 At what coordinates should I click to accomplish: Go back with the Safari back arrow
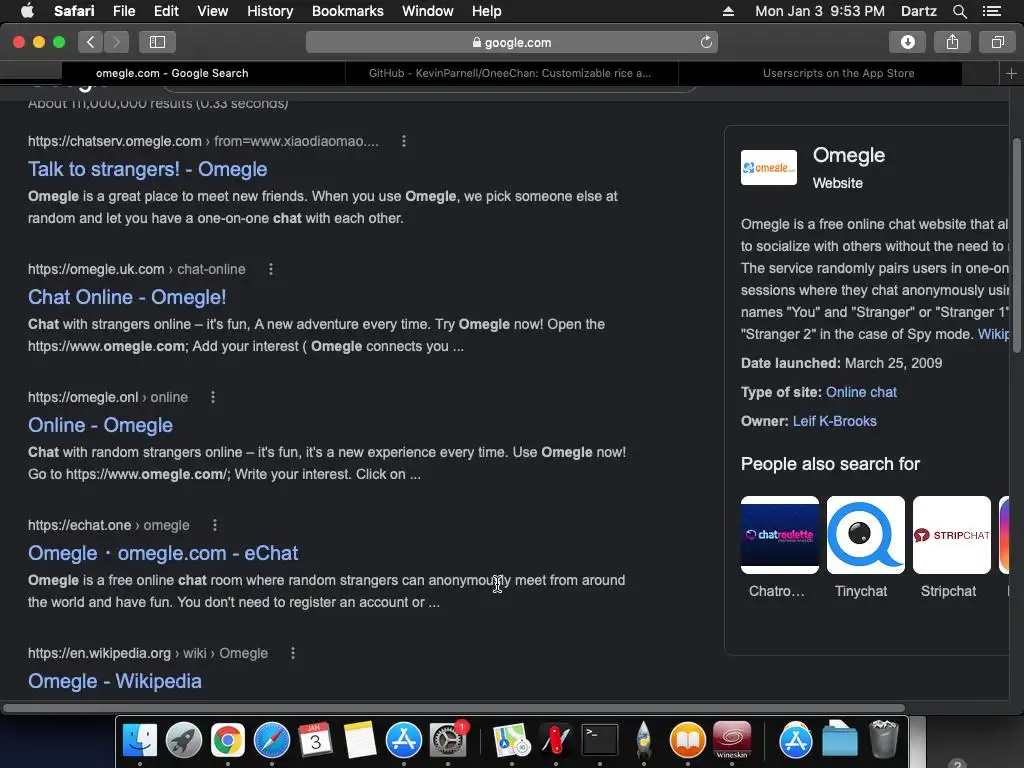91,42
